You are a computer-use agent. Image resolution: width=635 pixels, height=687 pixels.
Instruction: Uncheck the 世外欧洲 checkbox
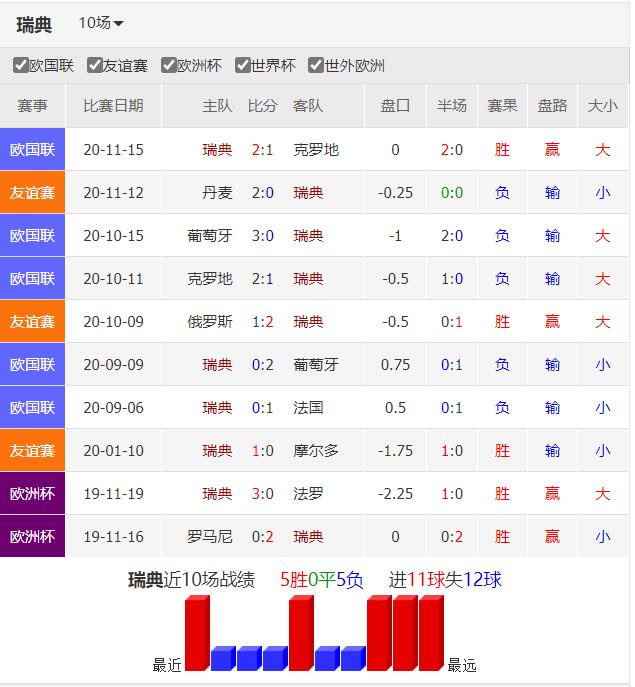pos(317,66)
